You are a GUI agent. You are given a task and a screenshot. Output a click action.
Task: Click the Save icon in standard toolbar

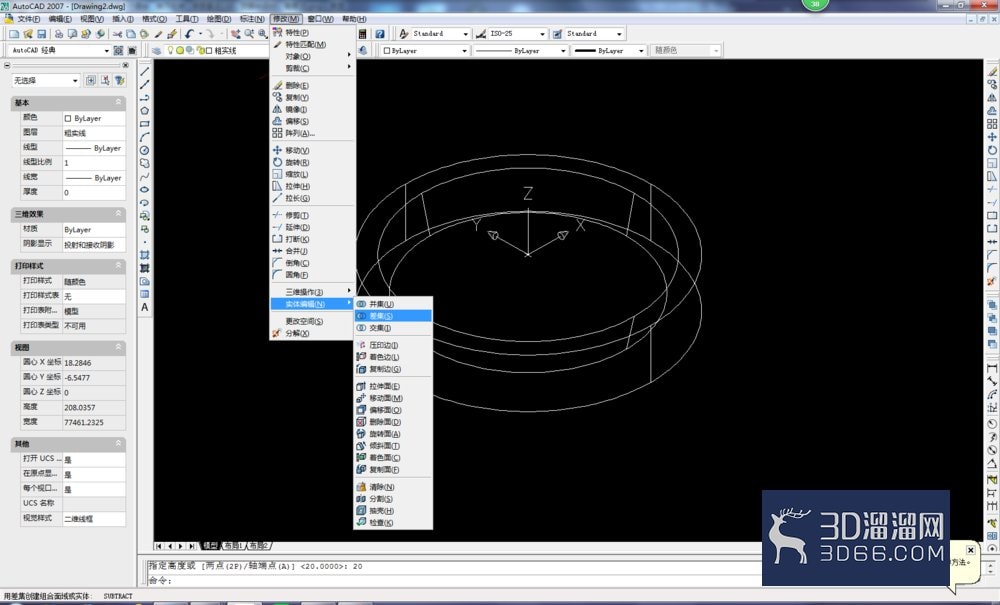pyautogui.click(x=42, y=34)
